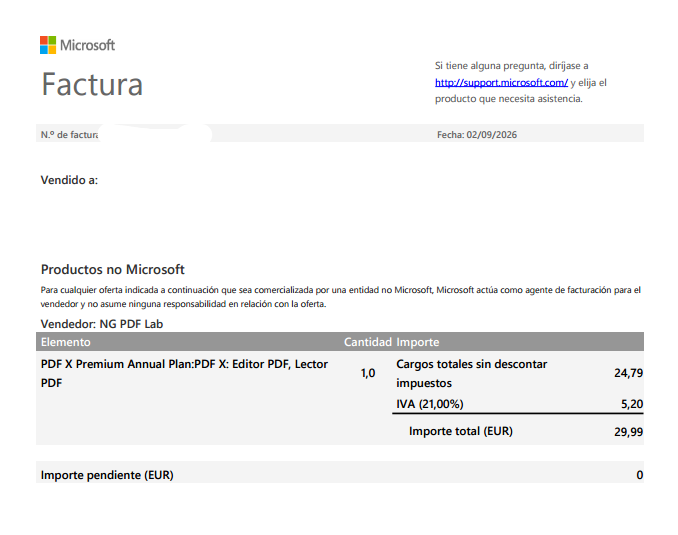Click the Vendedor: NG PDF Lab line
This screenshot has height=535, width=678.
pyautogui.click(x=102, y=324)
